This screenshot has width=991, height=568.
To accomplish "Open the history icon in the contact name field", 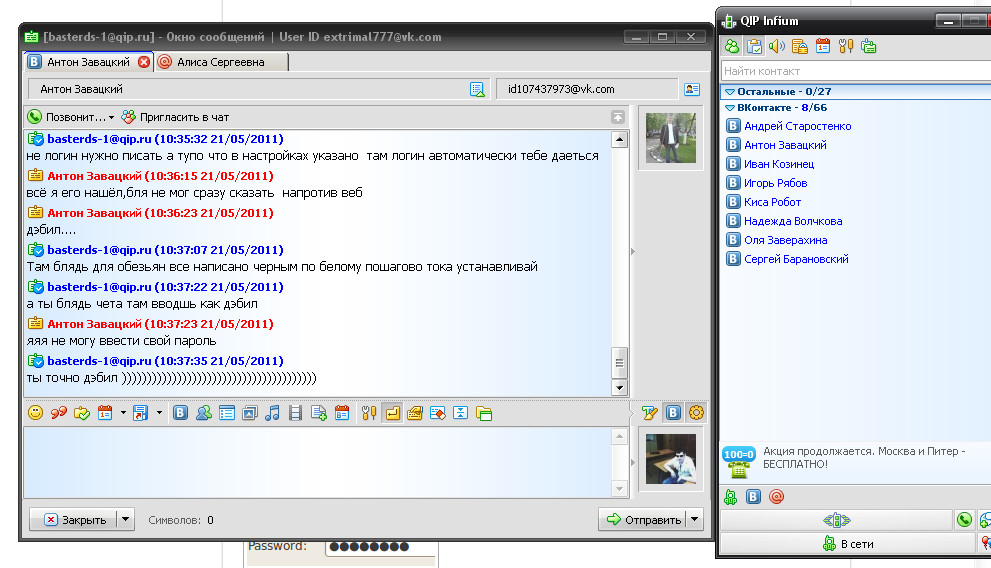I will 477,90.
